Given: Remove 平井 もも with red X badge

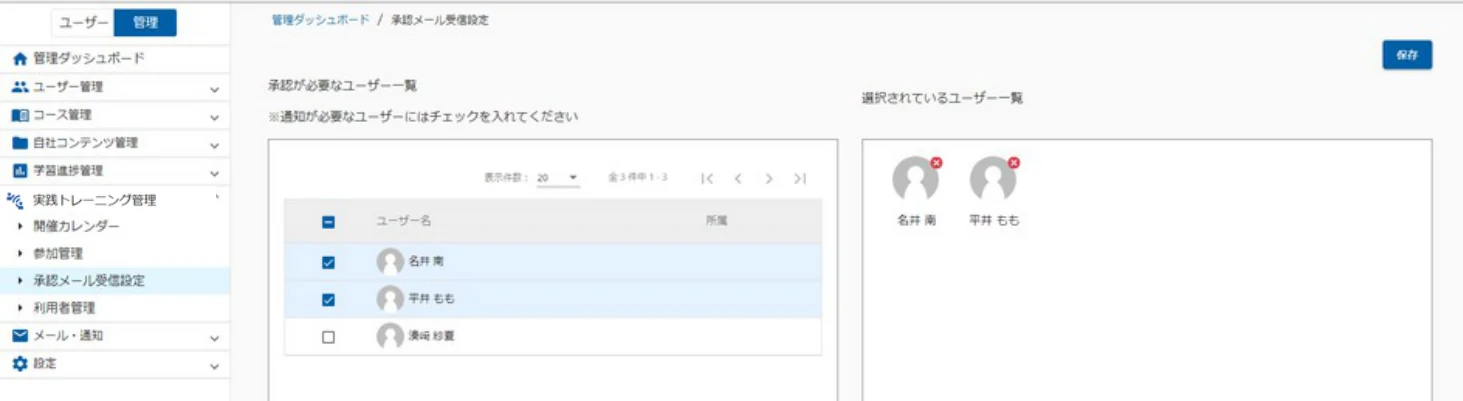Looking at the screenshot, I should (1014, 162).
